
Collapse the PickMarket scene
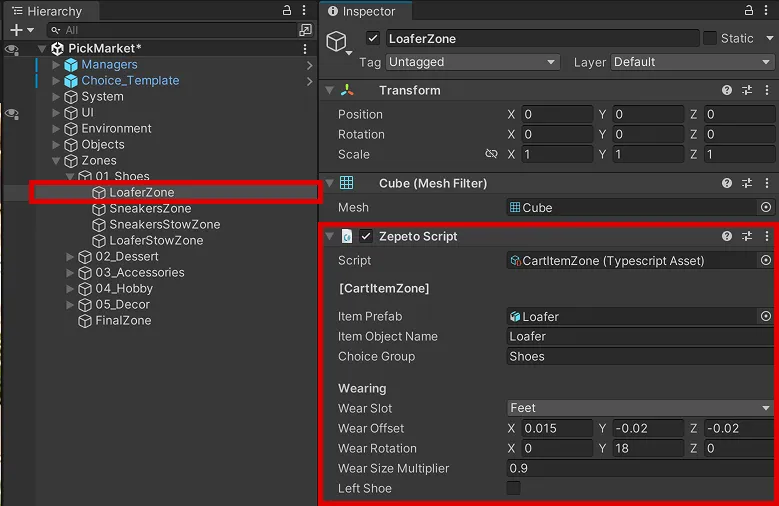[42, 49]
